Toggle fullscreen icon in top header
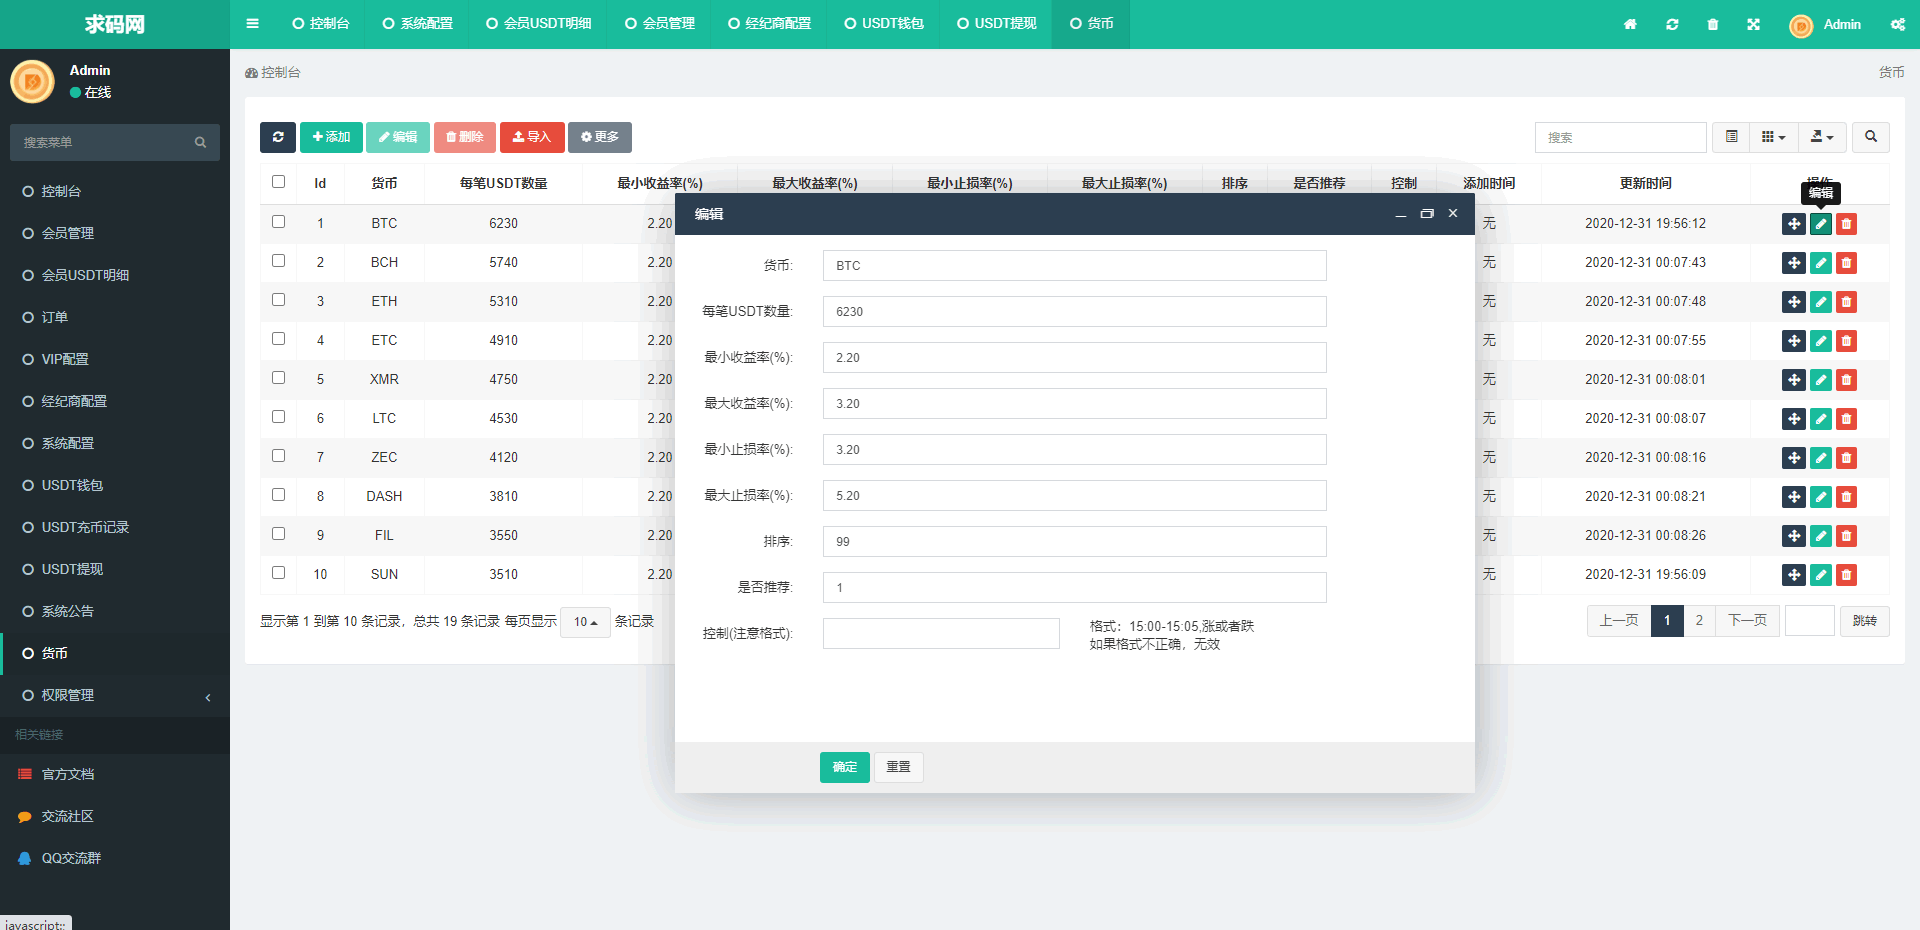The image size is (1920, 930). pyautogui.click(x=1753, y=24)
